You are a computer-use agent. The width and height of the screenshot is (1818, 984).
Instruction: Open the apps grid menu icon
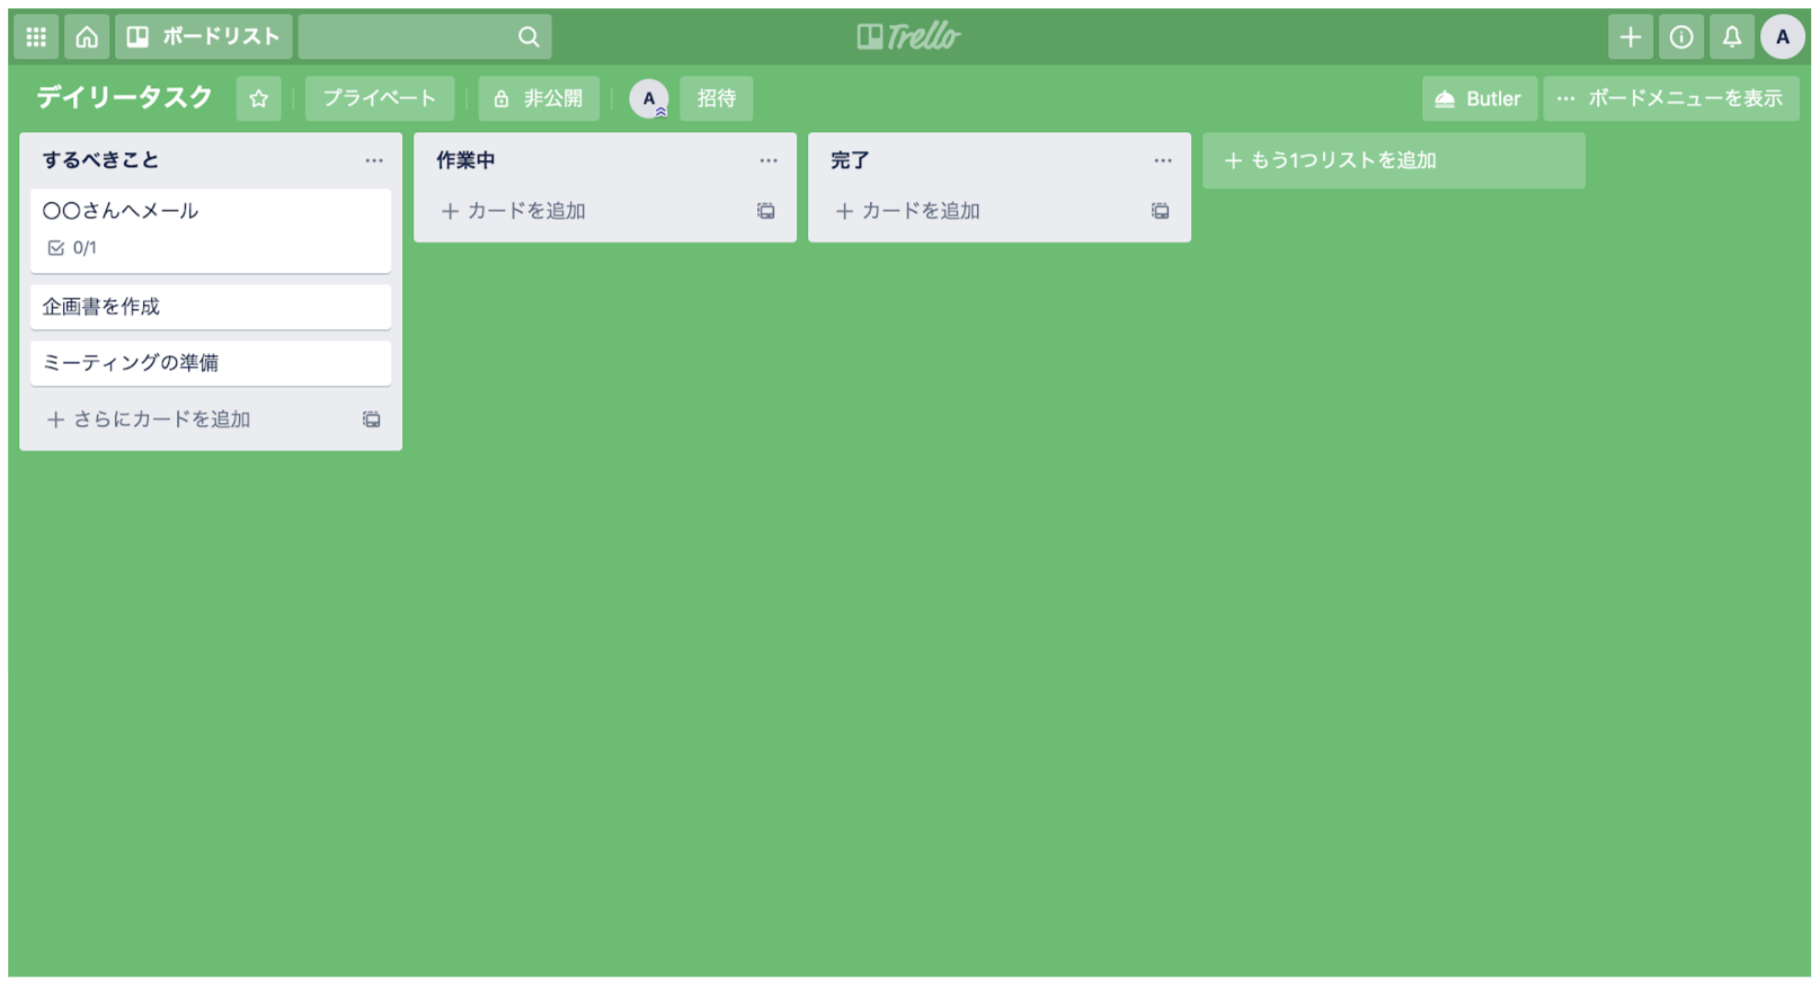(x=36, y=37)
